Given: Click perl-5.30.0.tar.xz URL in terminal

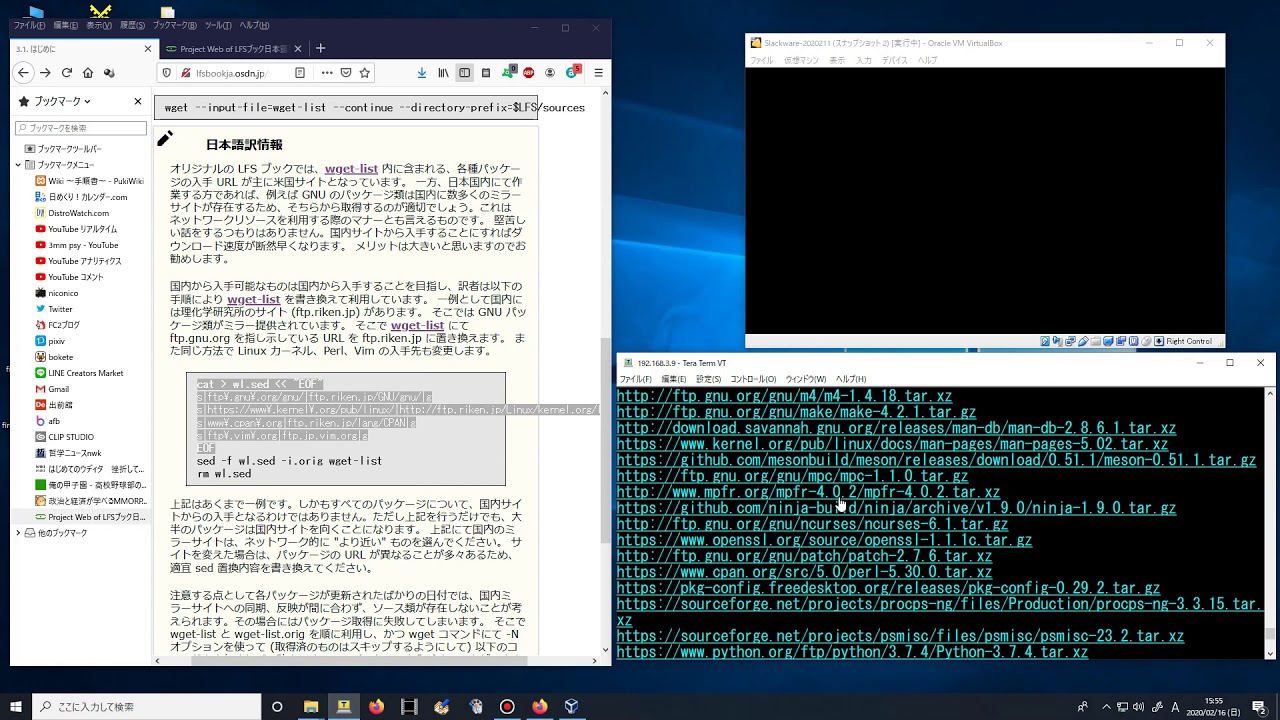Looking at the screenshot, I should coord(804,572).
